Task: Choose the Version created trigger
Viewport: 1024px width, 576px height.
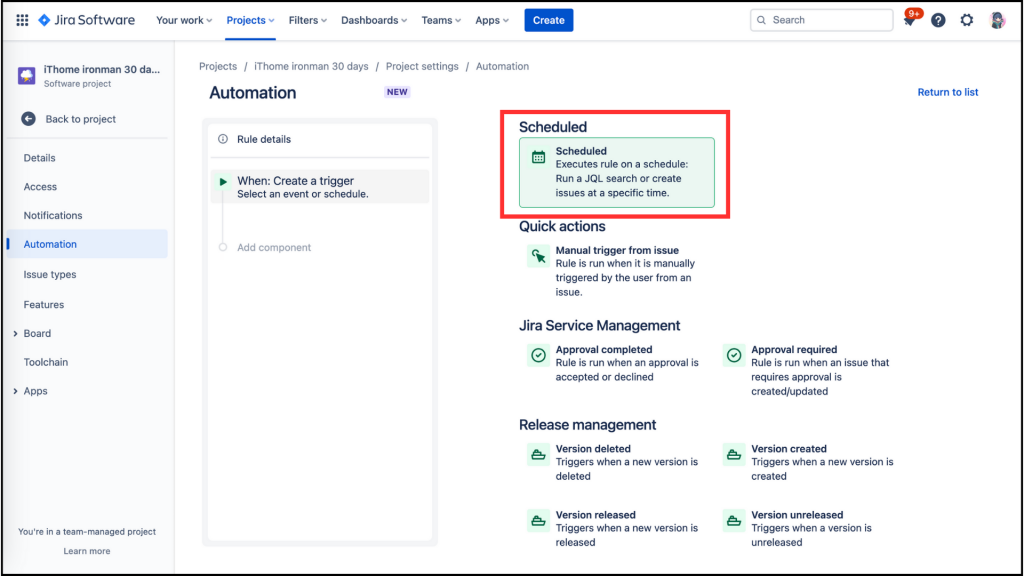Action: click(x=812, y=462)
